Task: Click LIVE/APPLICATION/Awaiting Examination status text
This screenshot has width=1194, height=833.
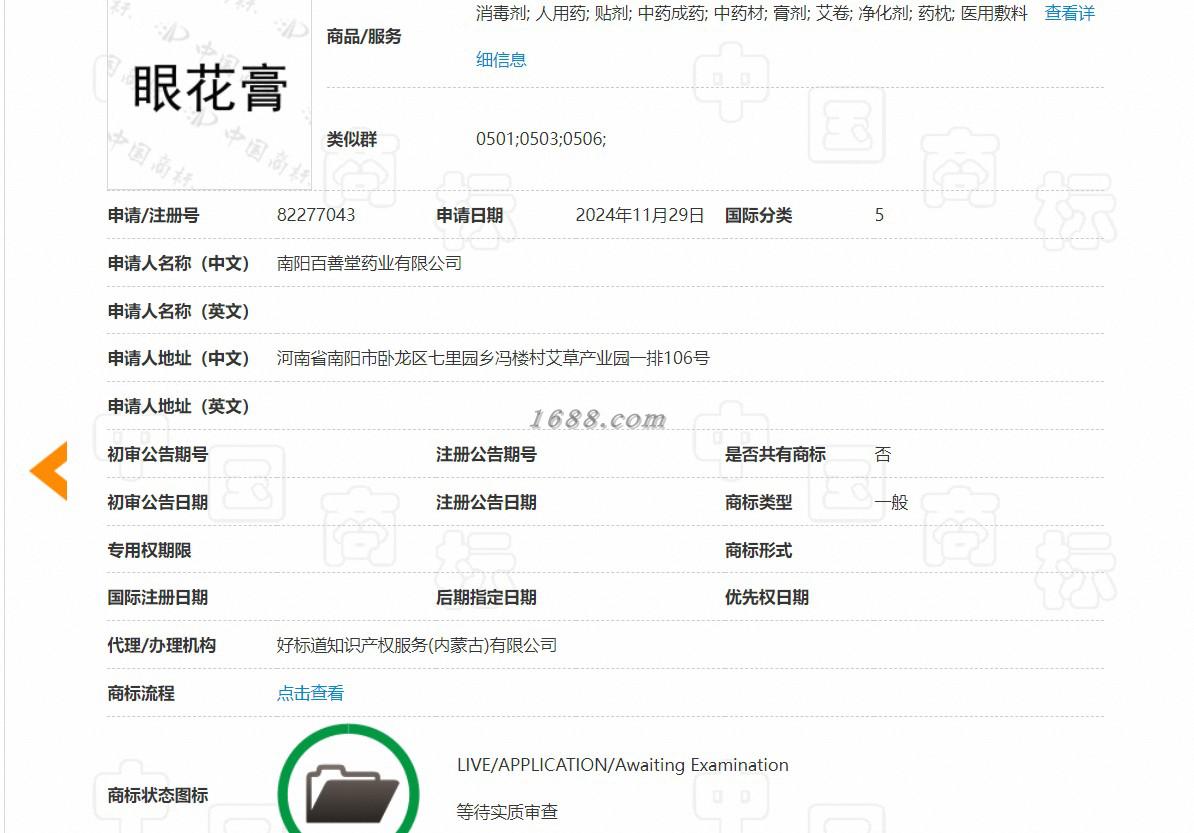Action: [623, 765]
